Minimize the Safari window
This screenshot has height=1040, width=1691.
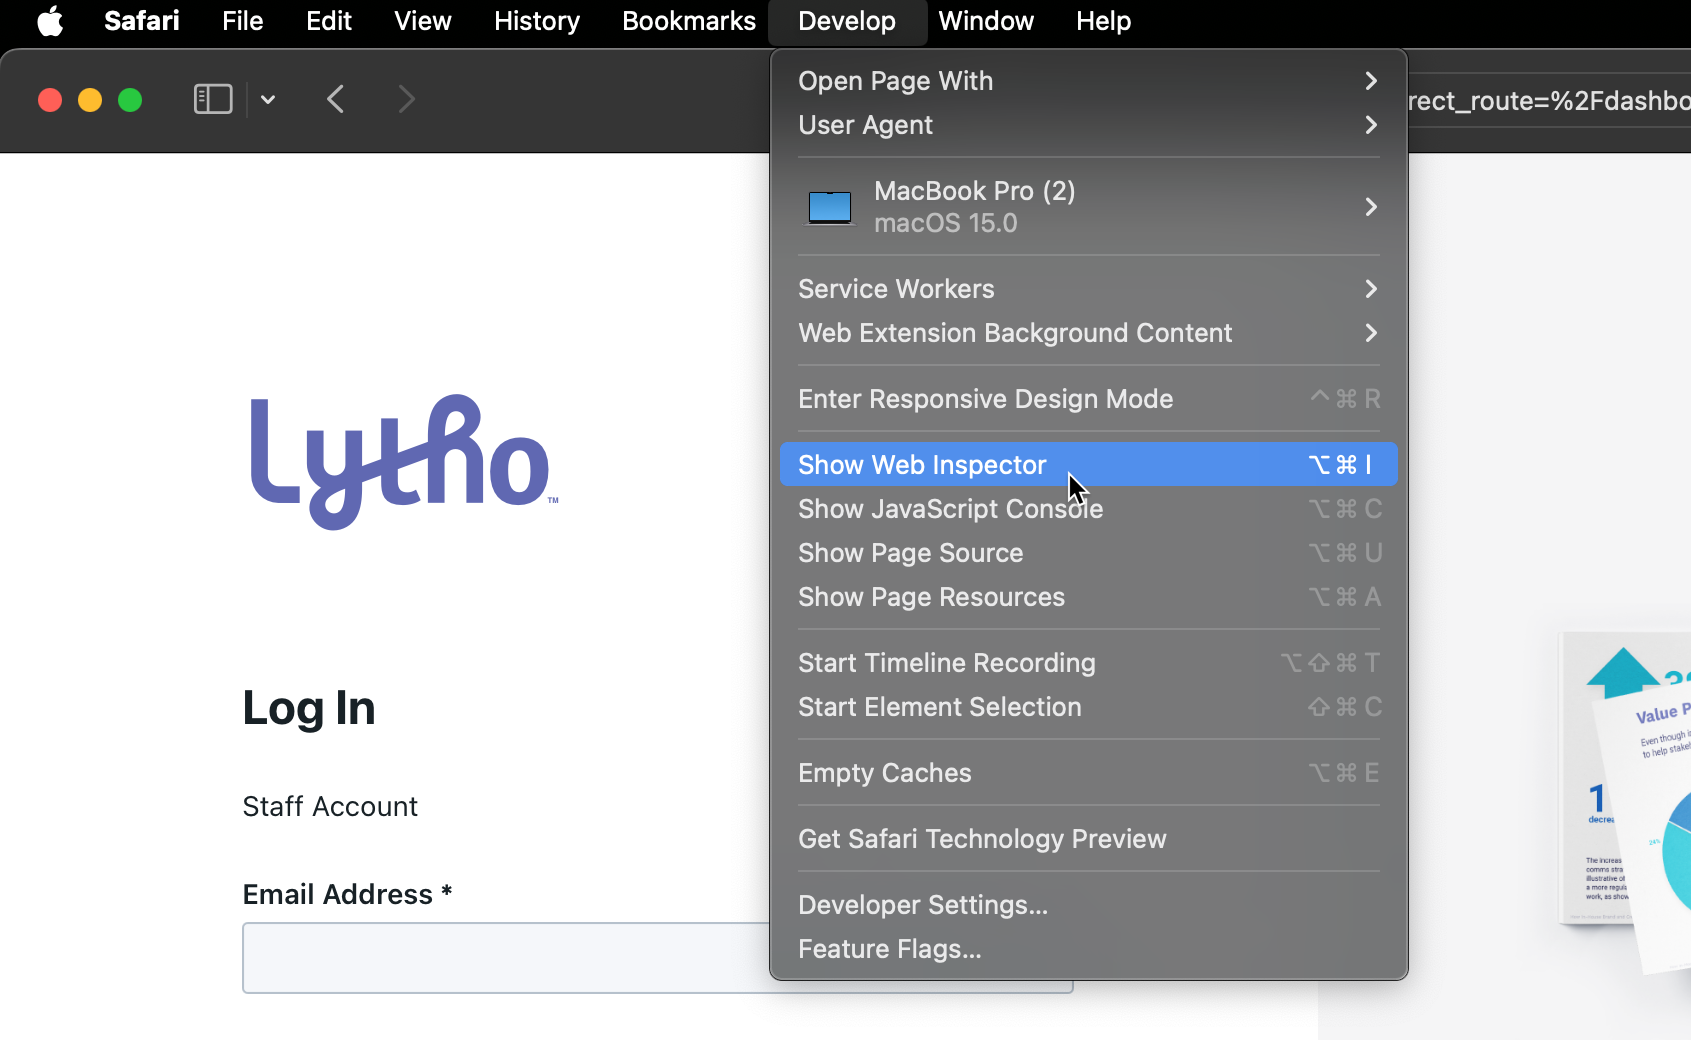[x=90, y=100]
